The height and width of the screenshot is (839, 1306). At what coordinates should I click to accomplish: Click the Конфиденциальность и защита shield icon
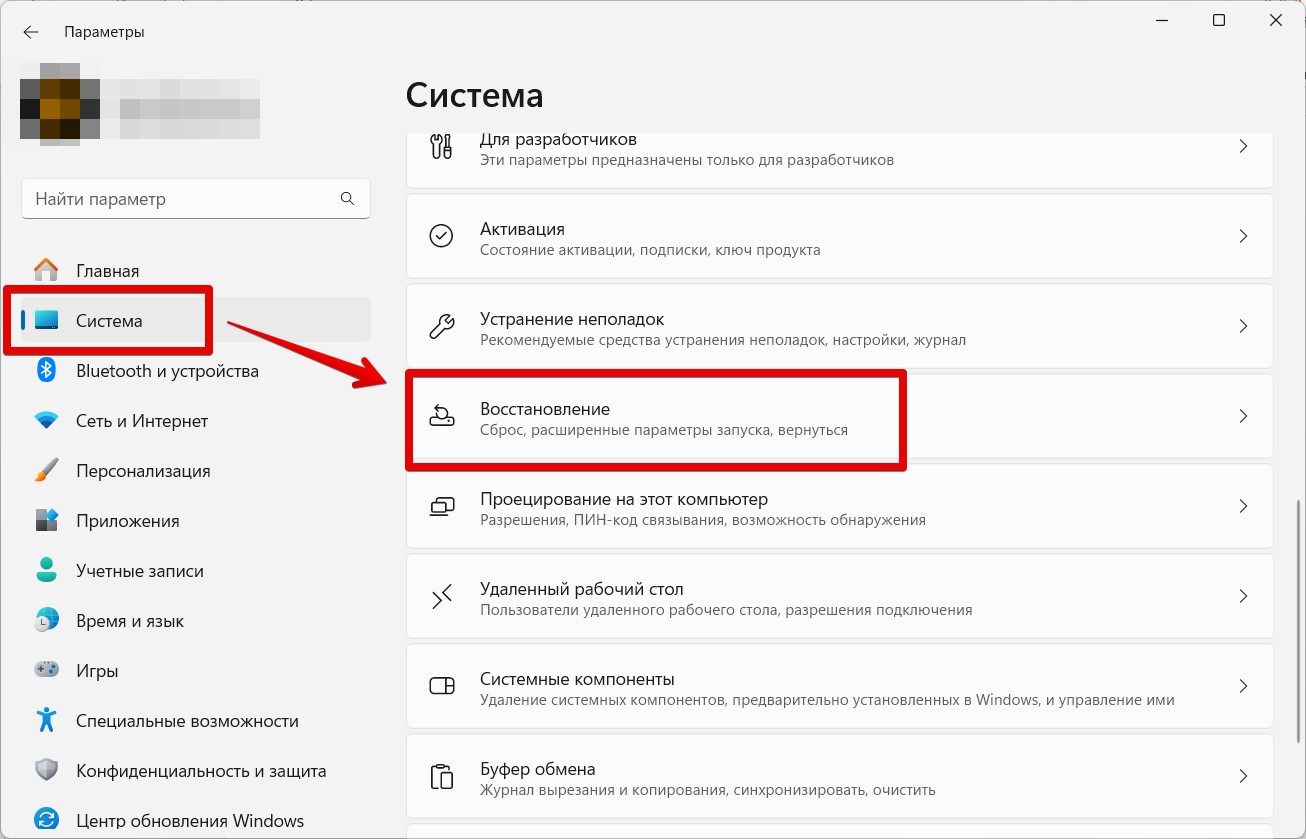[46, 770]
